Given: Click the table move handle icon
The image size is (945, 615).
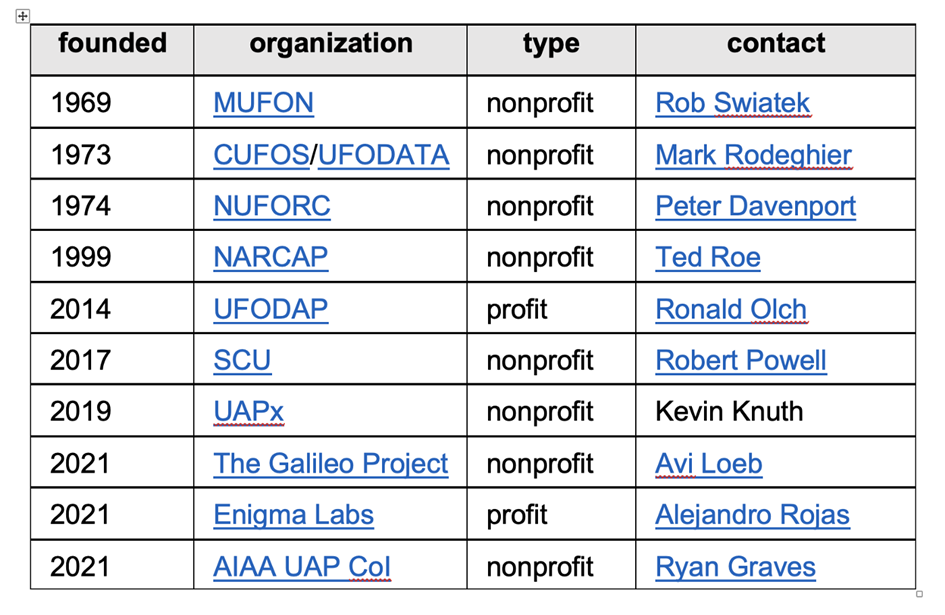Looking at the screenshot, I should tap(22, 16).
